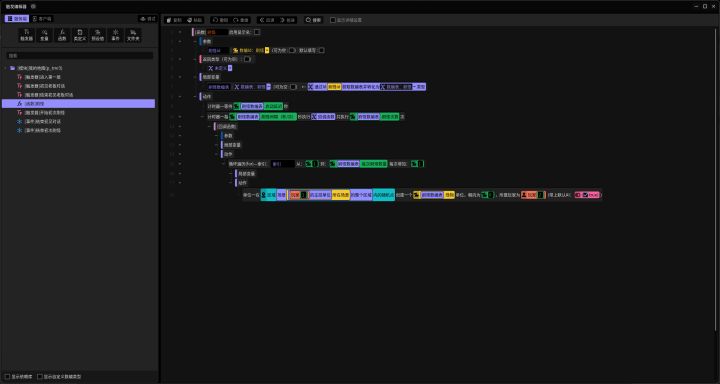The image size is (720, 384).
Task: Click the fx icon of highlighted function row
Action: tap(19, 104)
